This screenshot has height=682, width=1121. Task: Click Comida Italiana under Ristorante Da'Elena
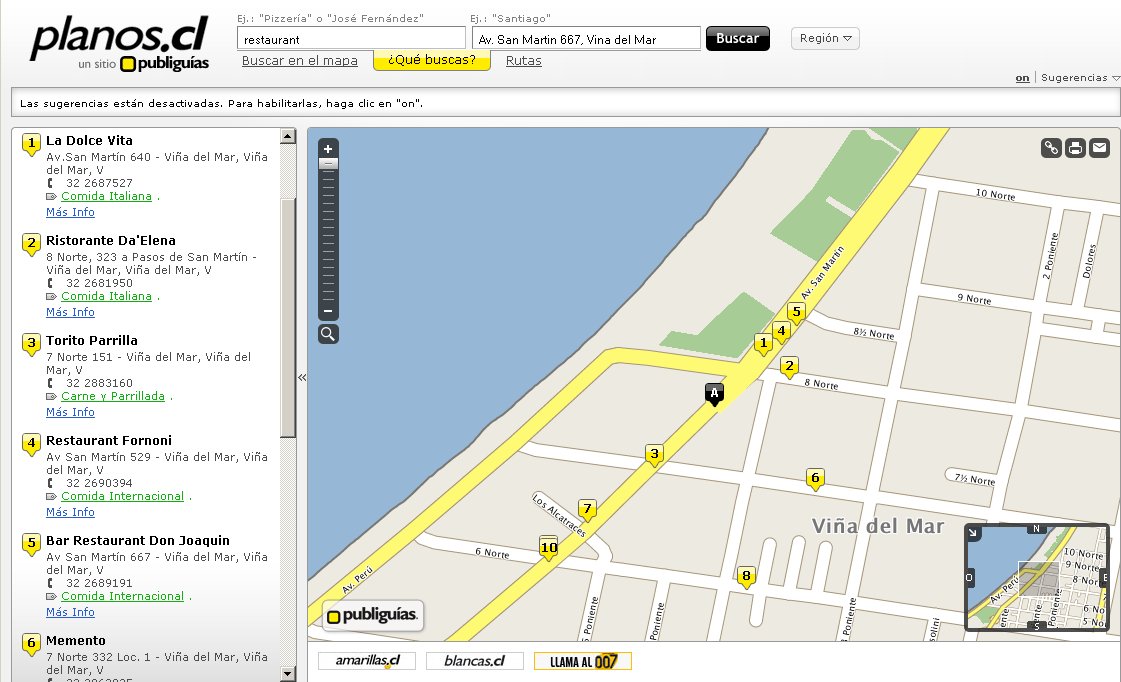click(107, 297)
